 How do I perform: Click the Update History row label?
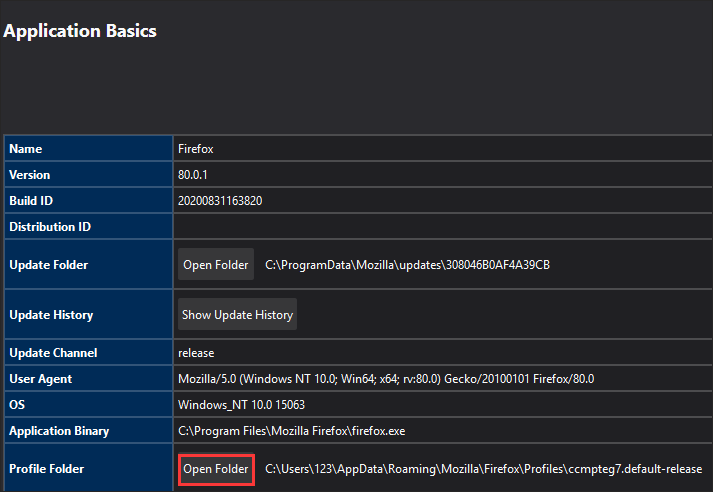51,315
